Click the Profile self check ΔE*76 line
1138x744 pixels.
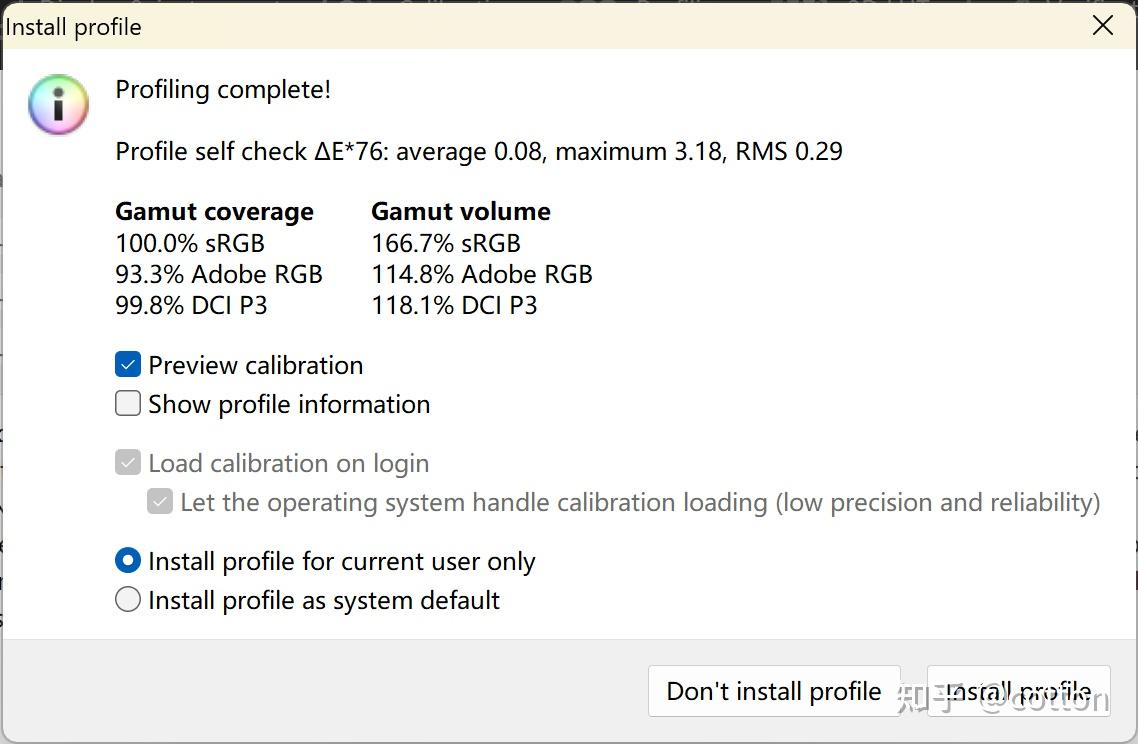click(x=478, y=152)
